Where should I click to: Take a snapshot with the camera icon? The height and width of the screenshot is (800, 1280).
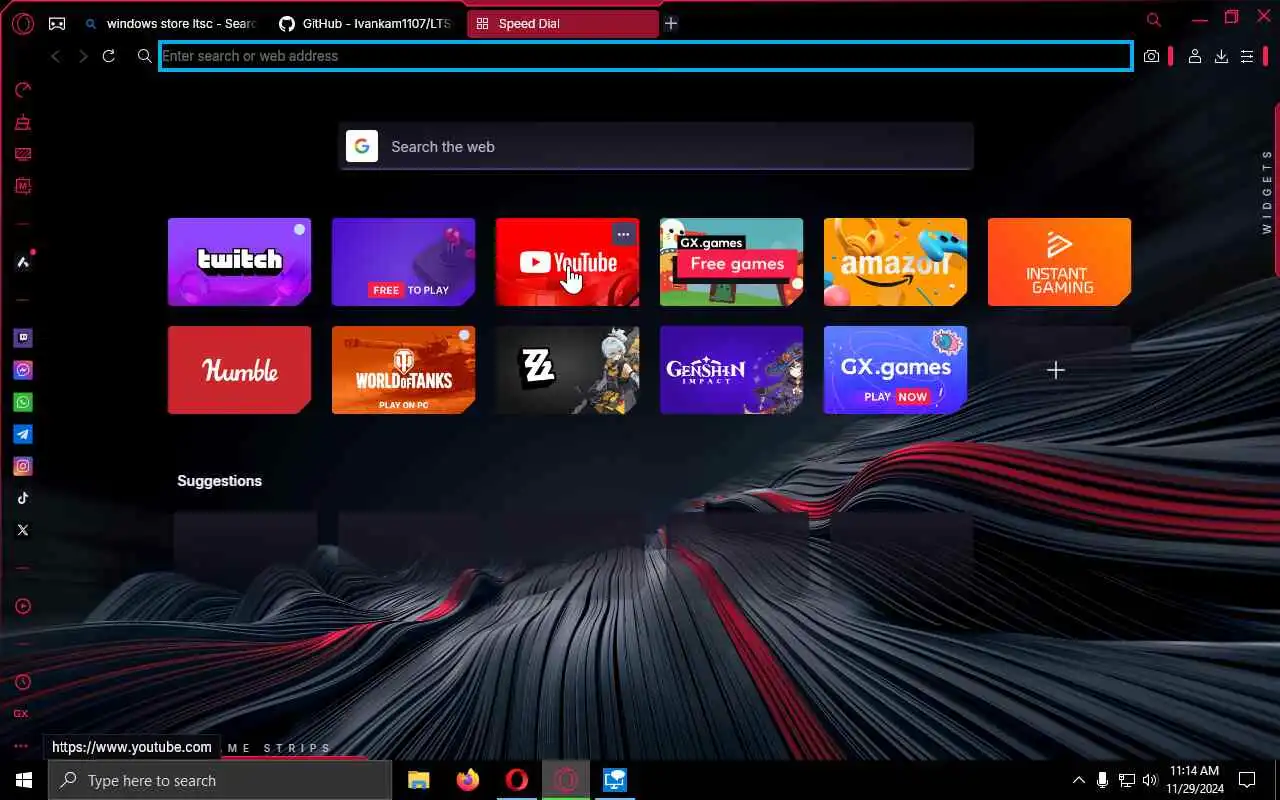(1152, 56)
